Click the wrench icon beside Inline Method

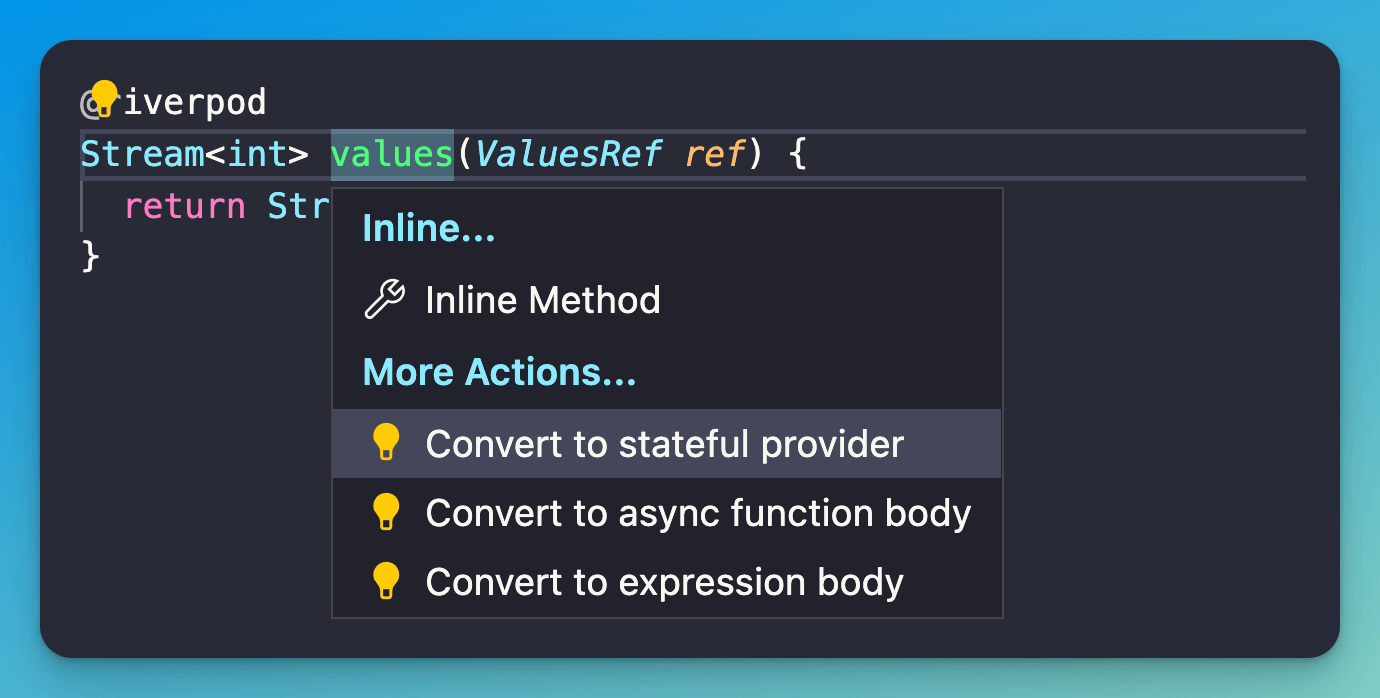coord(384,299)
